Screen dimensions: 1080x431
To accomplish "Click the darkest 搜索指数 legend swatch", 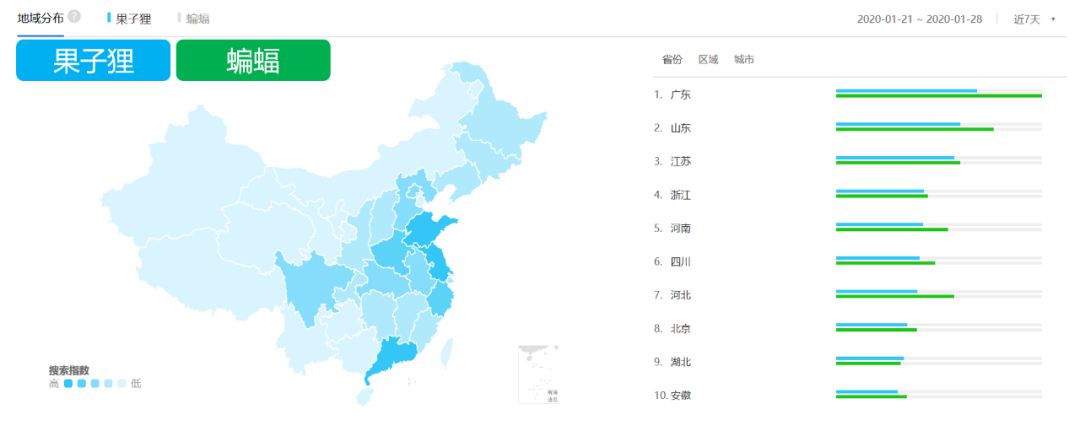I will pyautogui.click(x=68, y=383).
